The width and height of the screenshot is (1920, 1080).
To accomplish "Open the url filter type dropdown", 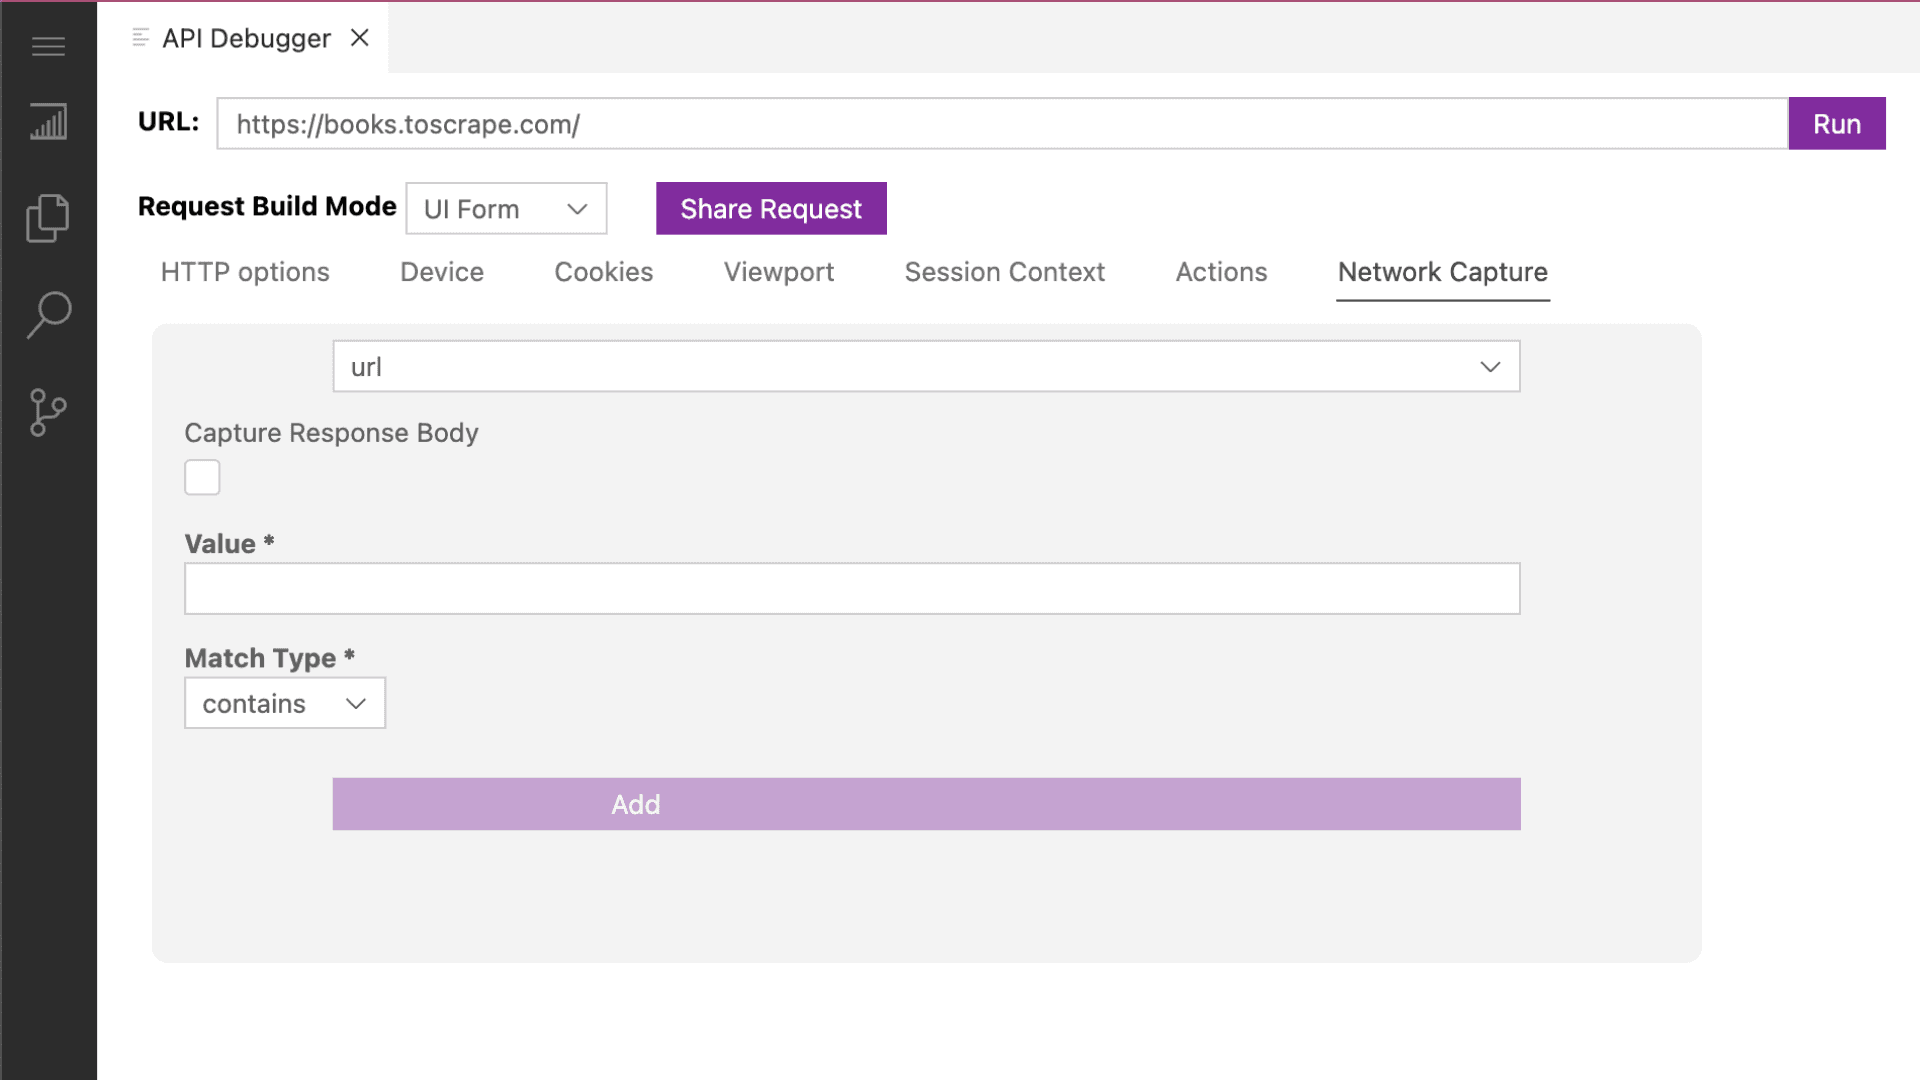I will point(926,367).
